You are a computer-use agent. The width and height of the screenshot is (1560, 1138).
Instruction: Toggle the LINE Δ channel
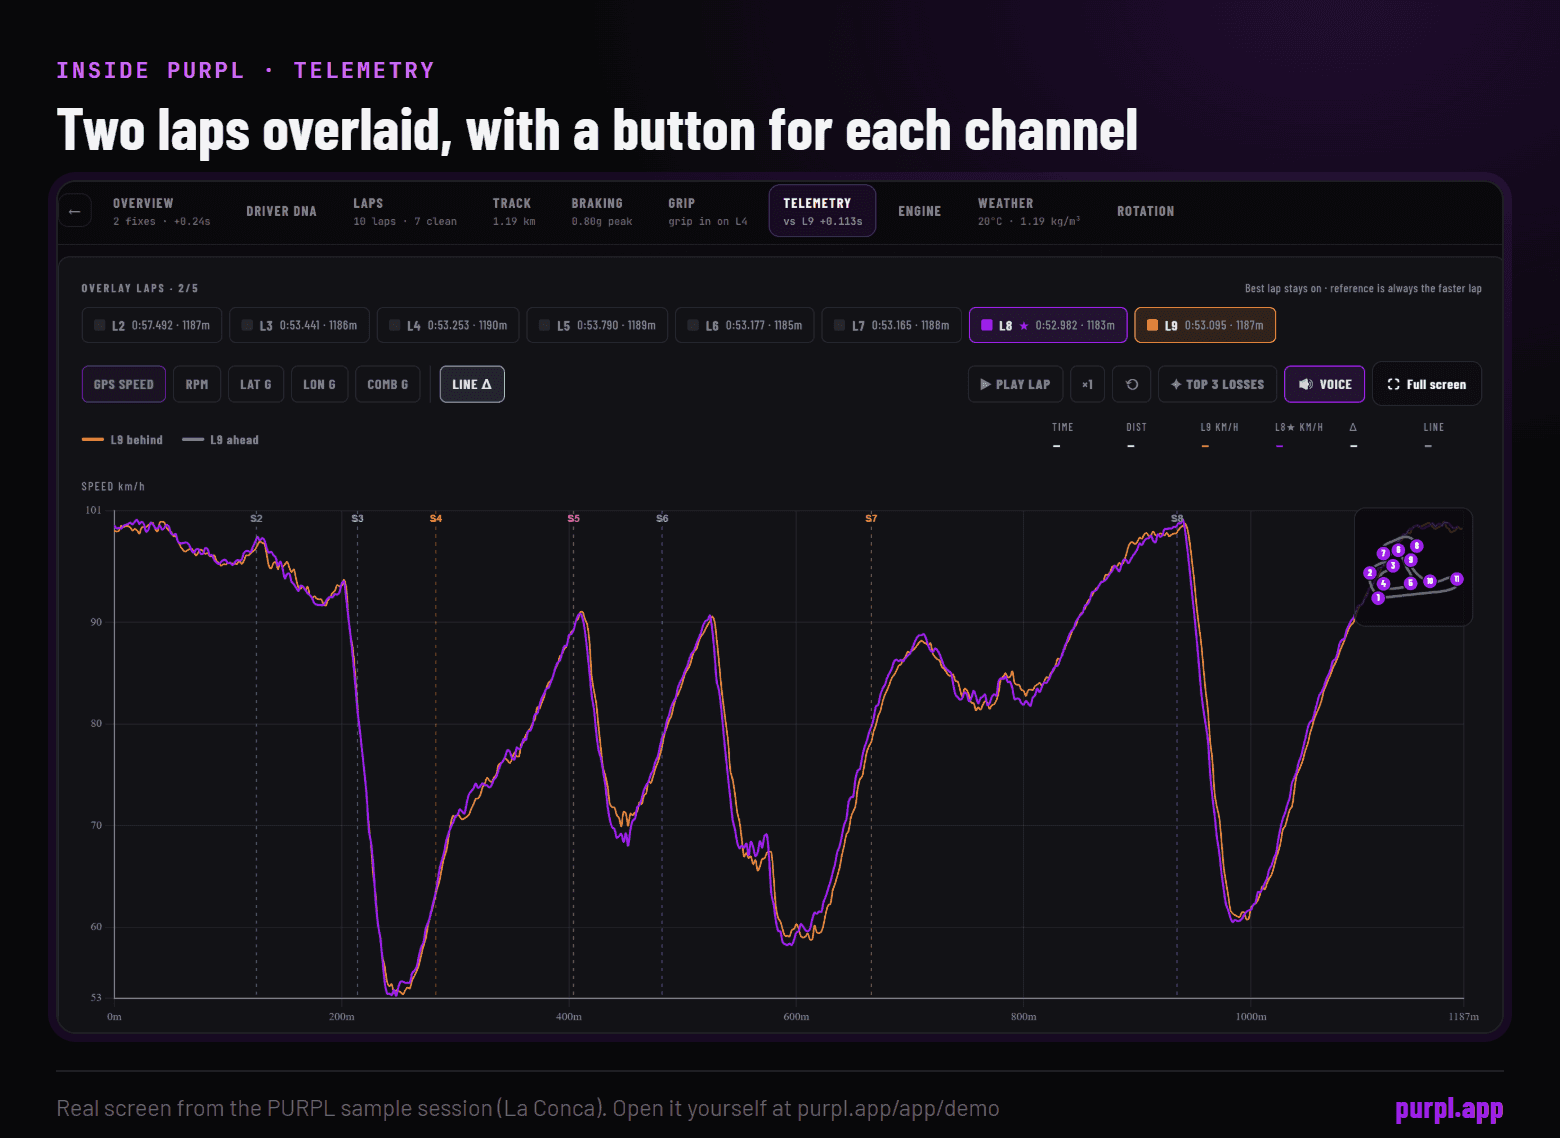(472, 384)
